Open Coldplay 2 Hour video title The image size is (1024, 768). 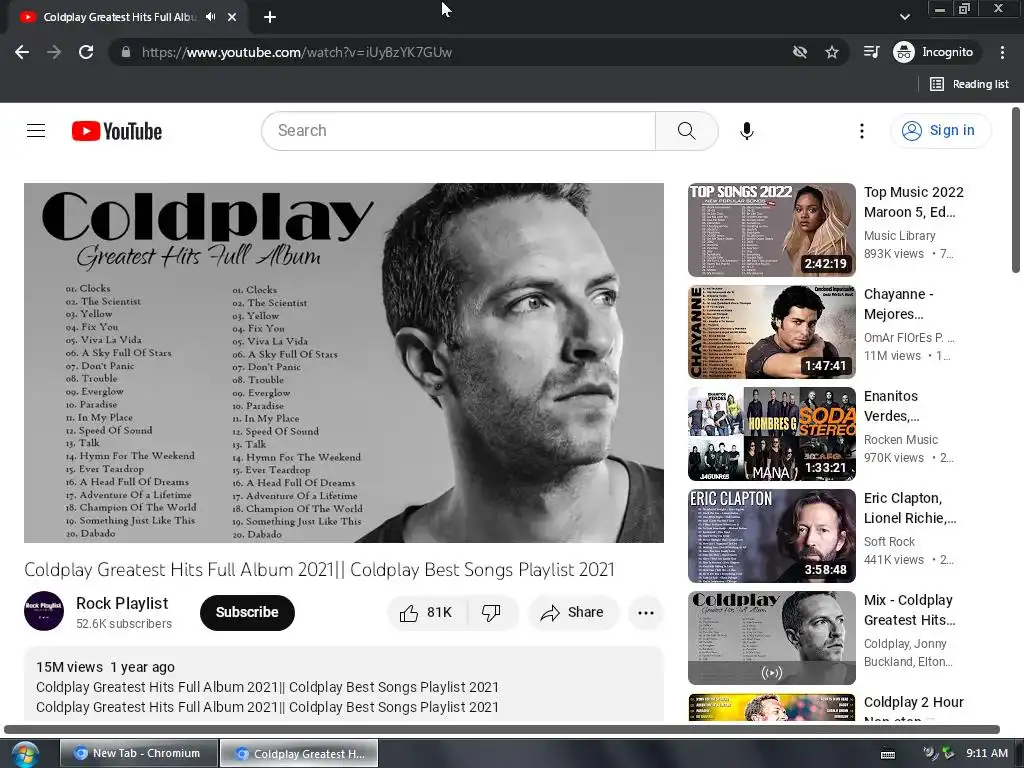click(913, 710)
